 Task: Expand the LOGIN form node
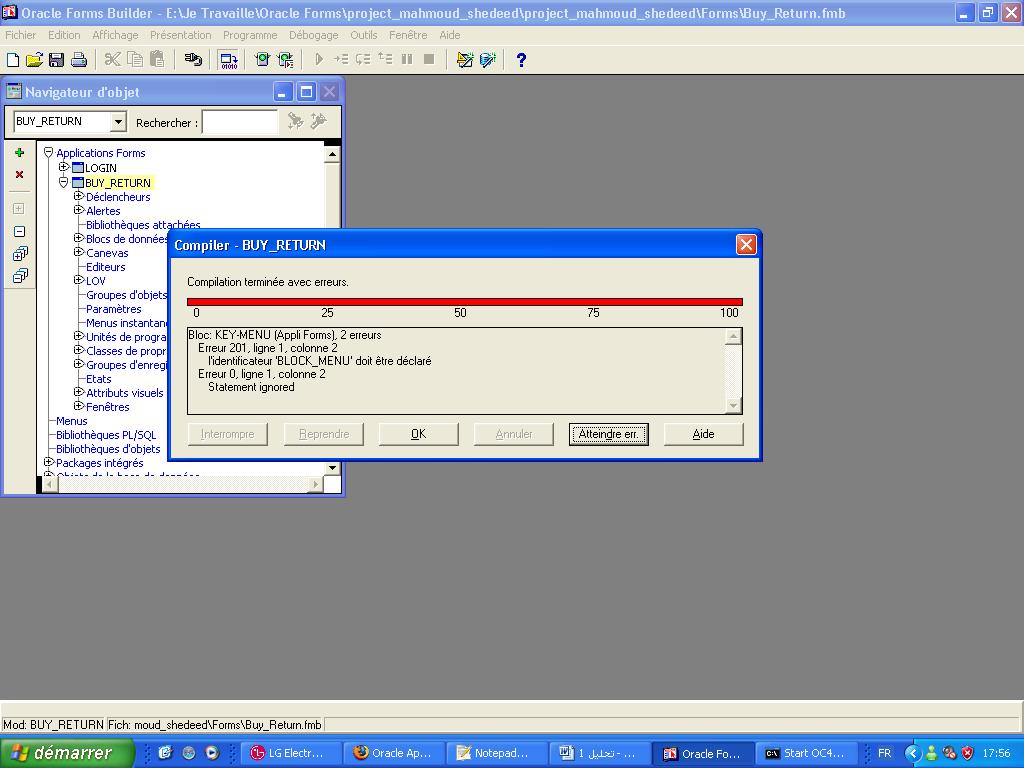click(64, 167)
